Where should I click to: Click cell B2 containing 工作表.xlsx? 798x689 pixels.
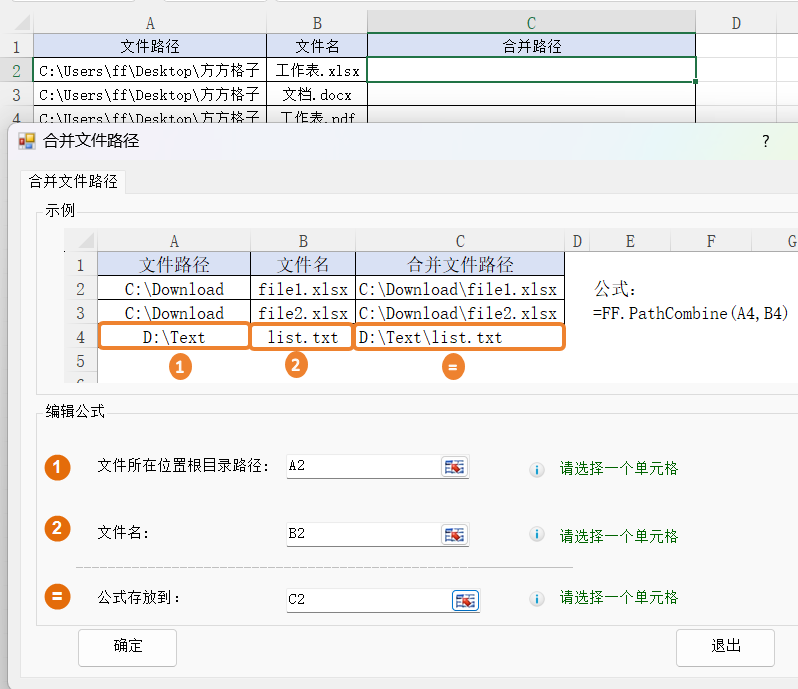[x=317, y=71]
